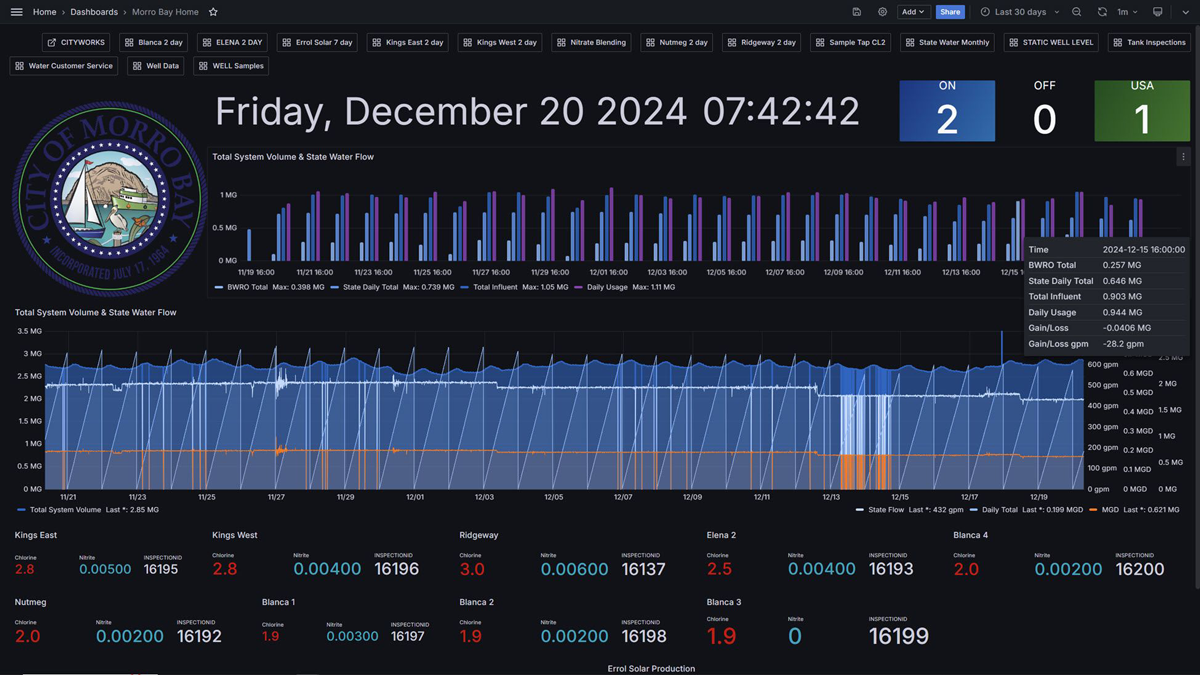This screenshot has width=1200, height=675.
Task: Click Blanca 4 inspection ID 16200
Action: click(x=1140, y=569)
